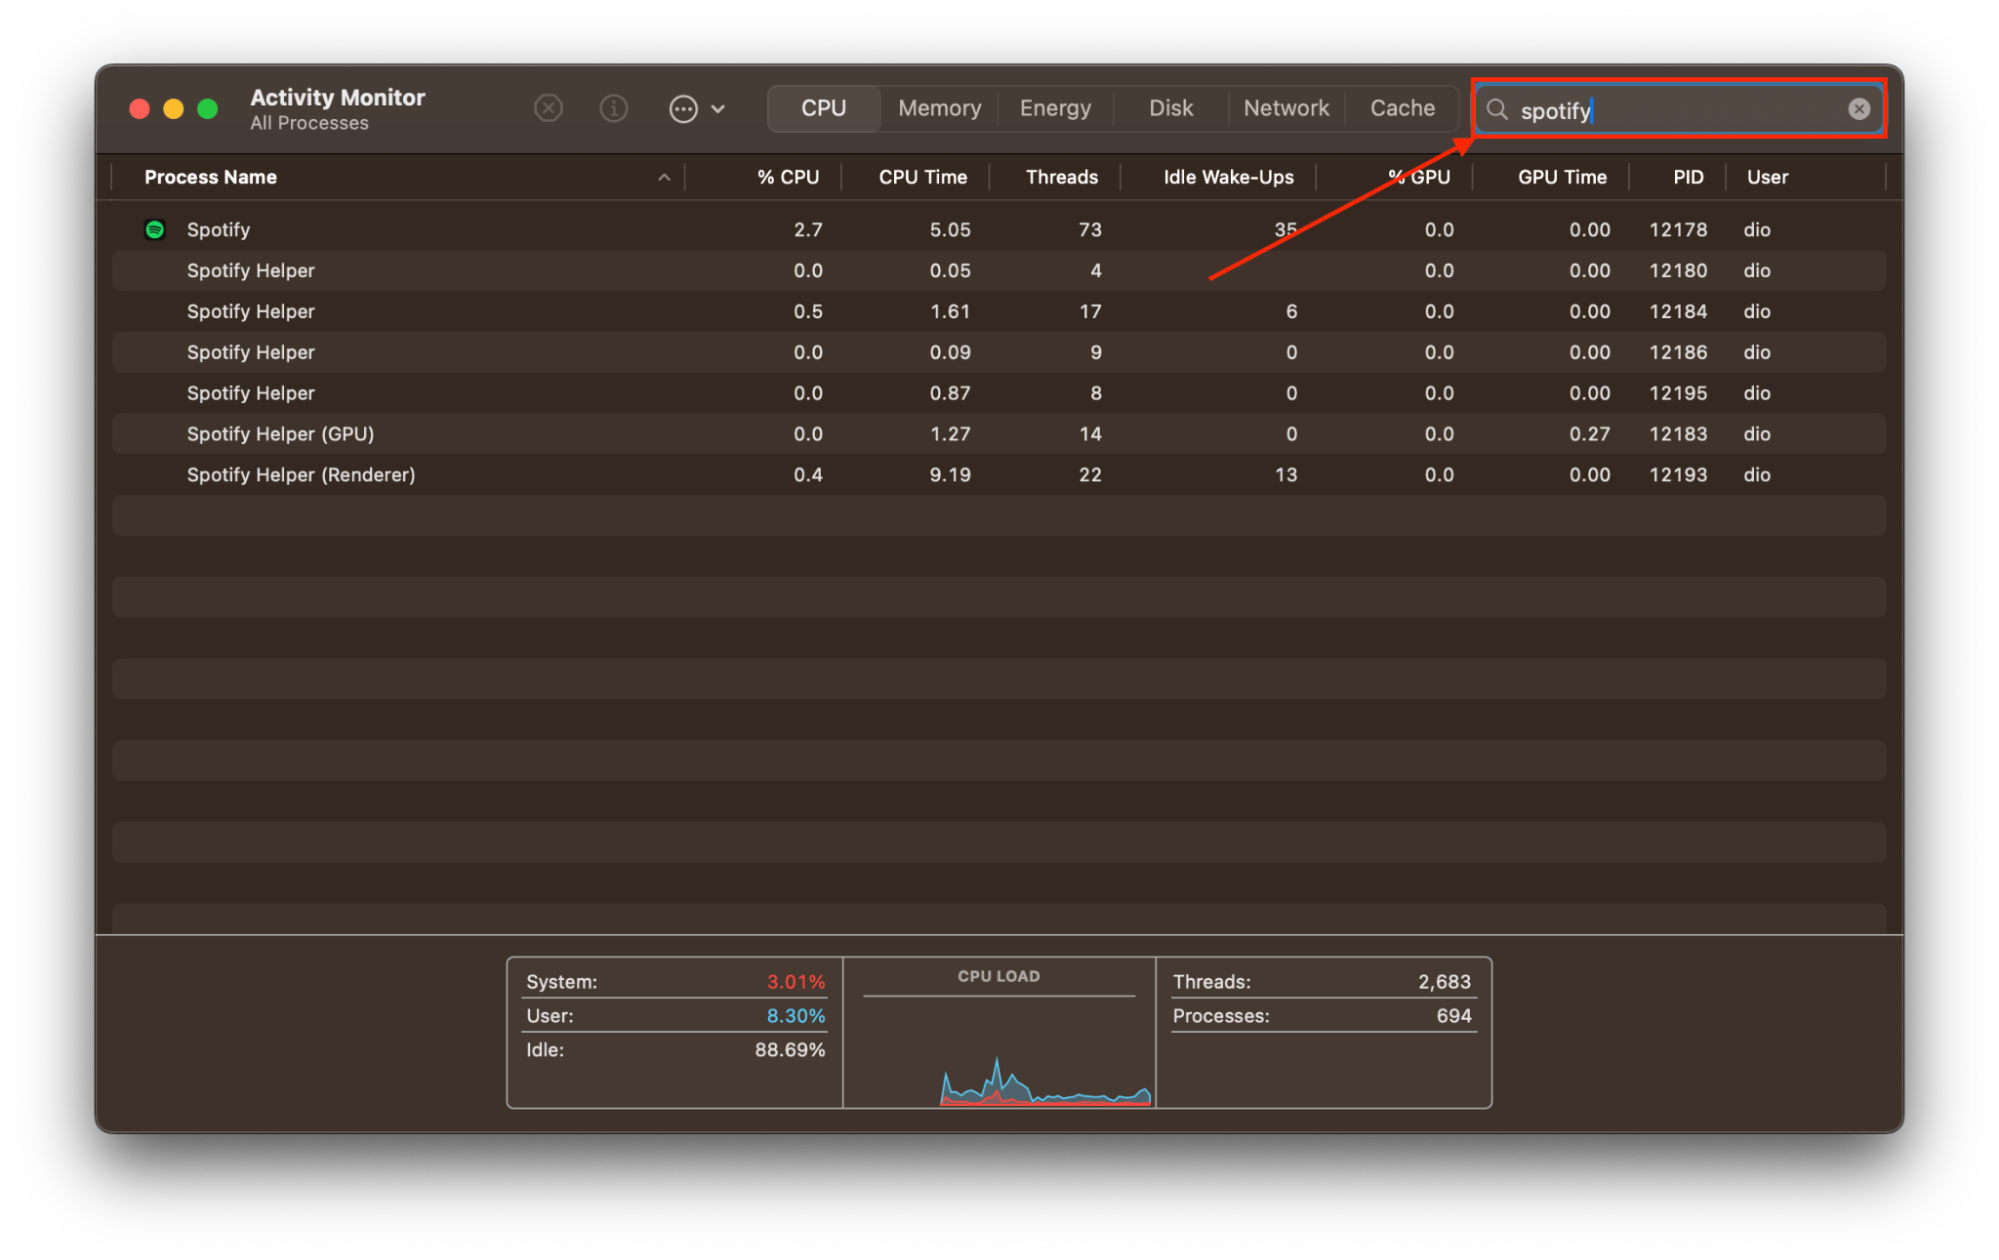Select Spotify Helper with PID 12186
Image resolution: width=1999 pixels, height=1260 pixels.
point(999,353)
